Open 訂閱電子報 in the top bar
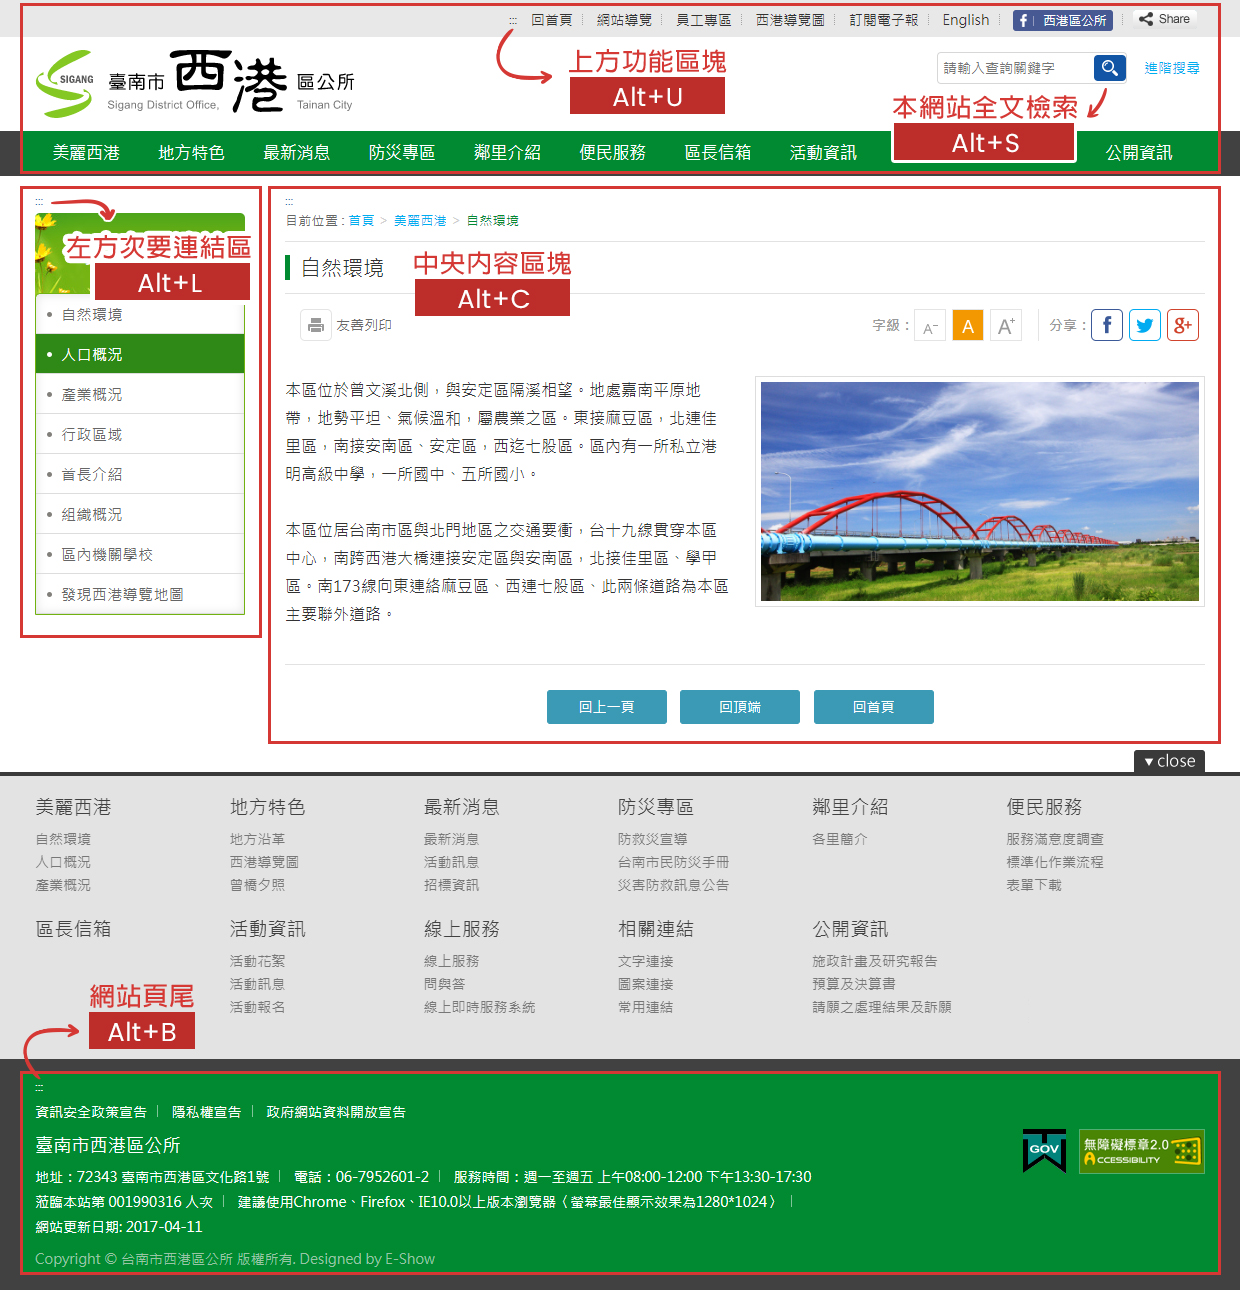 884,20
